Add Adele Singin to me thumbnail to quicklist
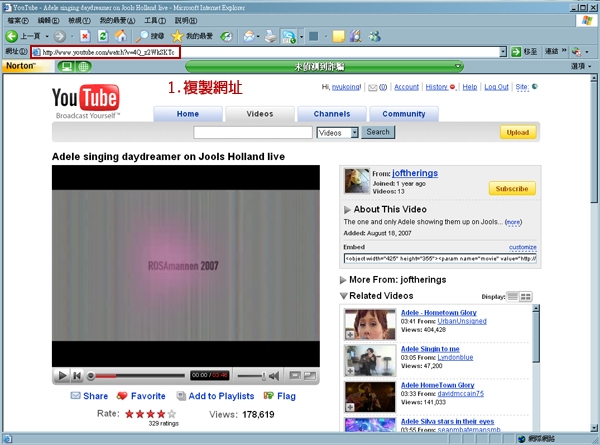This screenshot has width=600, height=445. pyautogui.click(x=350, y=371)
